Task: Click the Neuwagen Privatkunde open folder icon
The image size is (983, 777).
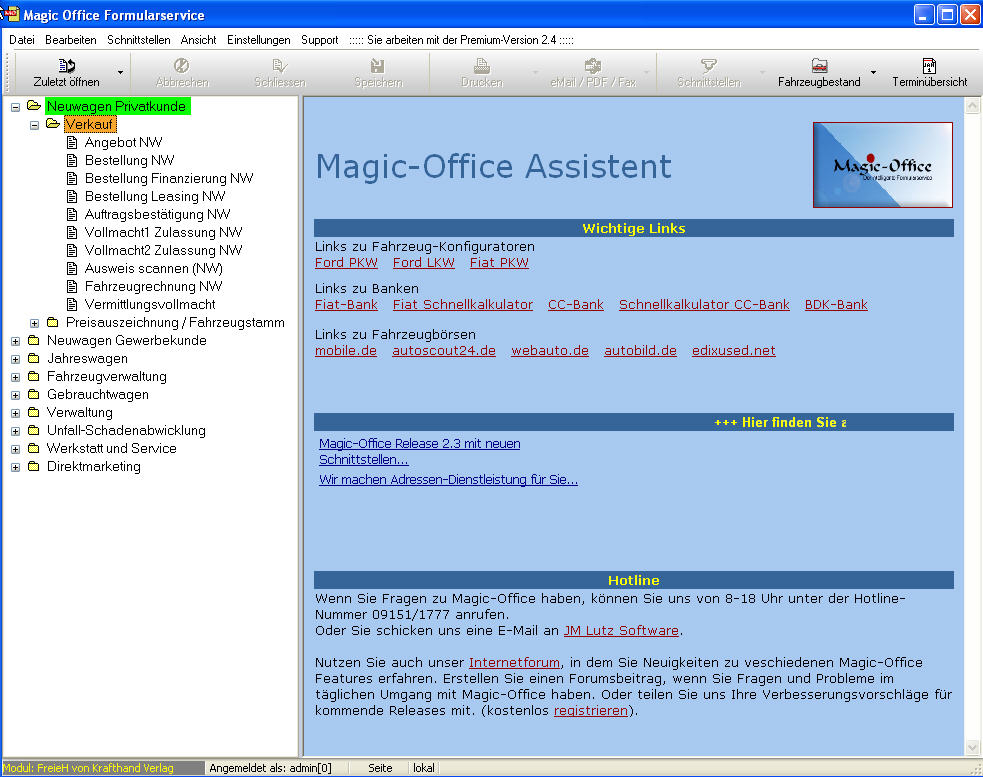Action: [34, 106]
